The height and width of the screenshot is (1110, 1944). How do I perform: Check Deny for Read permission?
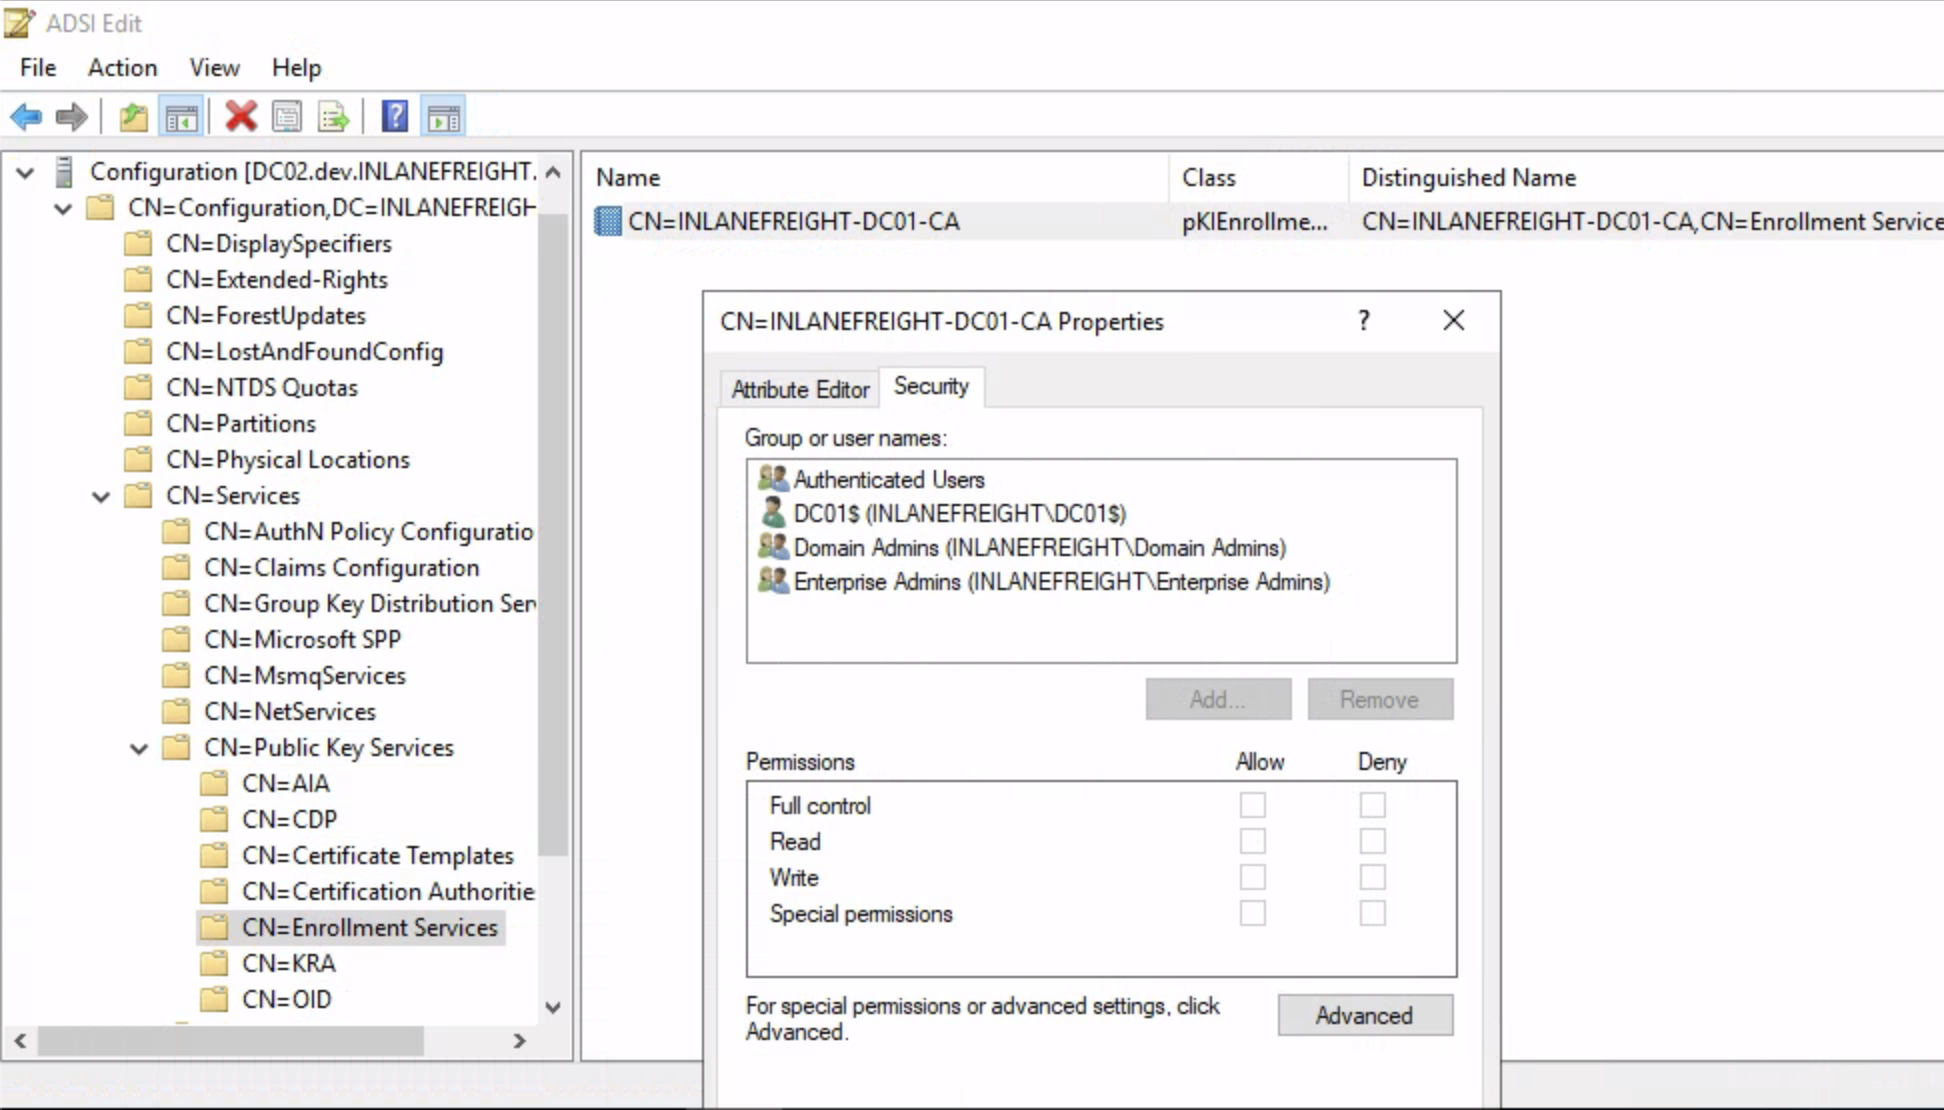pyautogui.click(x=1372, y=841)
